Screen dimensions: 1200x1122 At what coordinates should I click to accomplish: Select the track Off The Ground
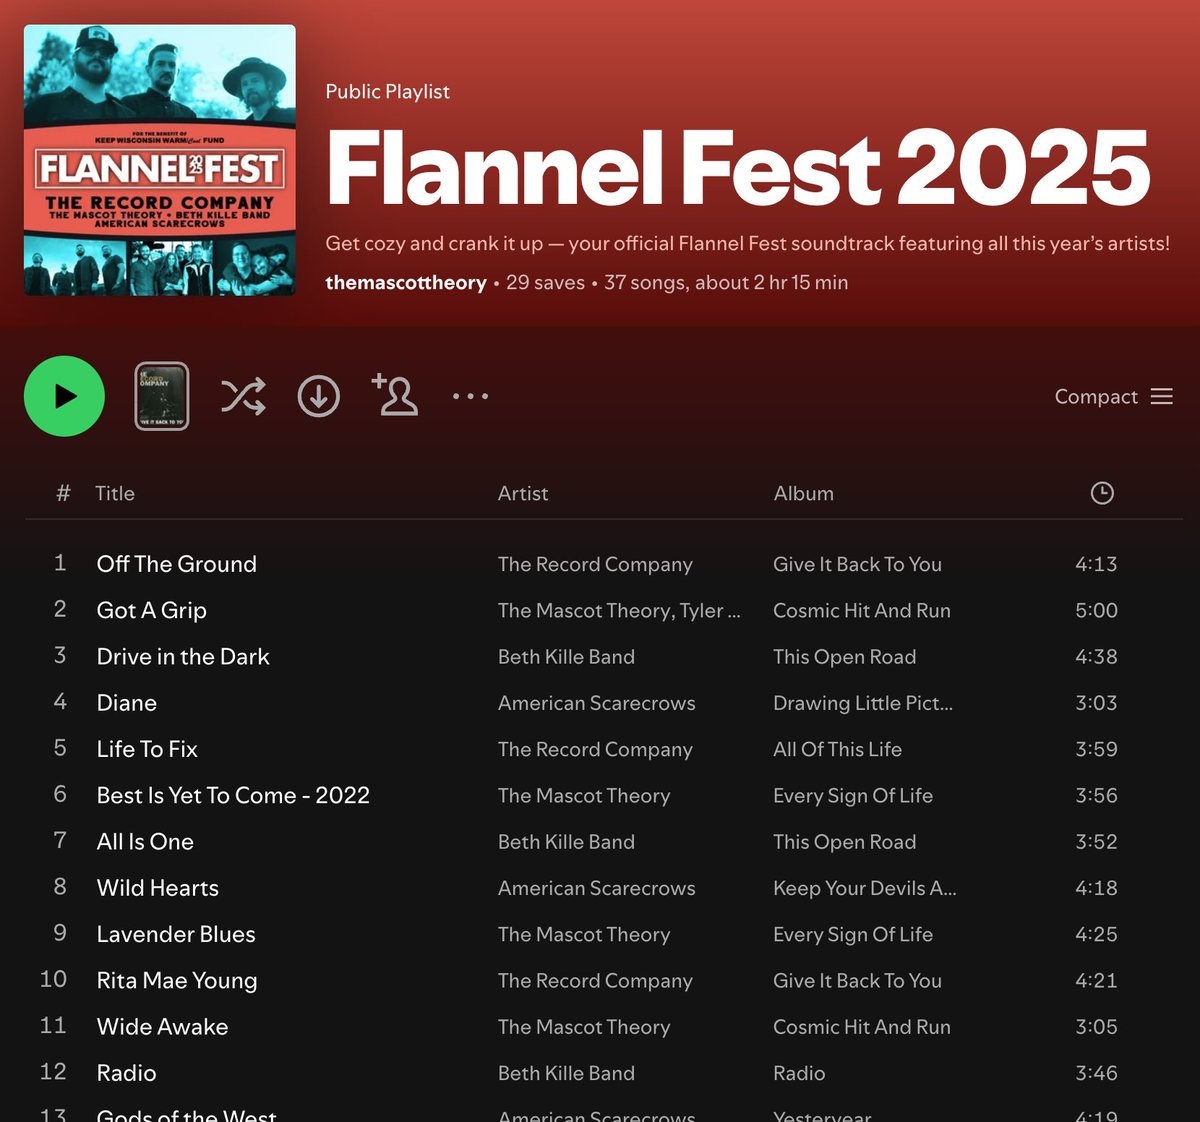177,564
